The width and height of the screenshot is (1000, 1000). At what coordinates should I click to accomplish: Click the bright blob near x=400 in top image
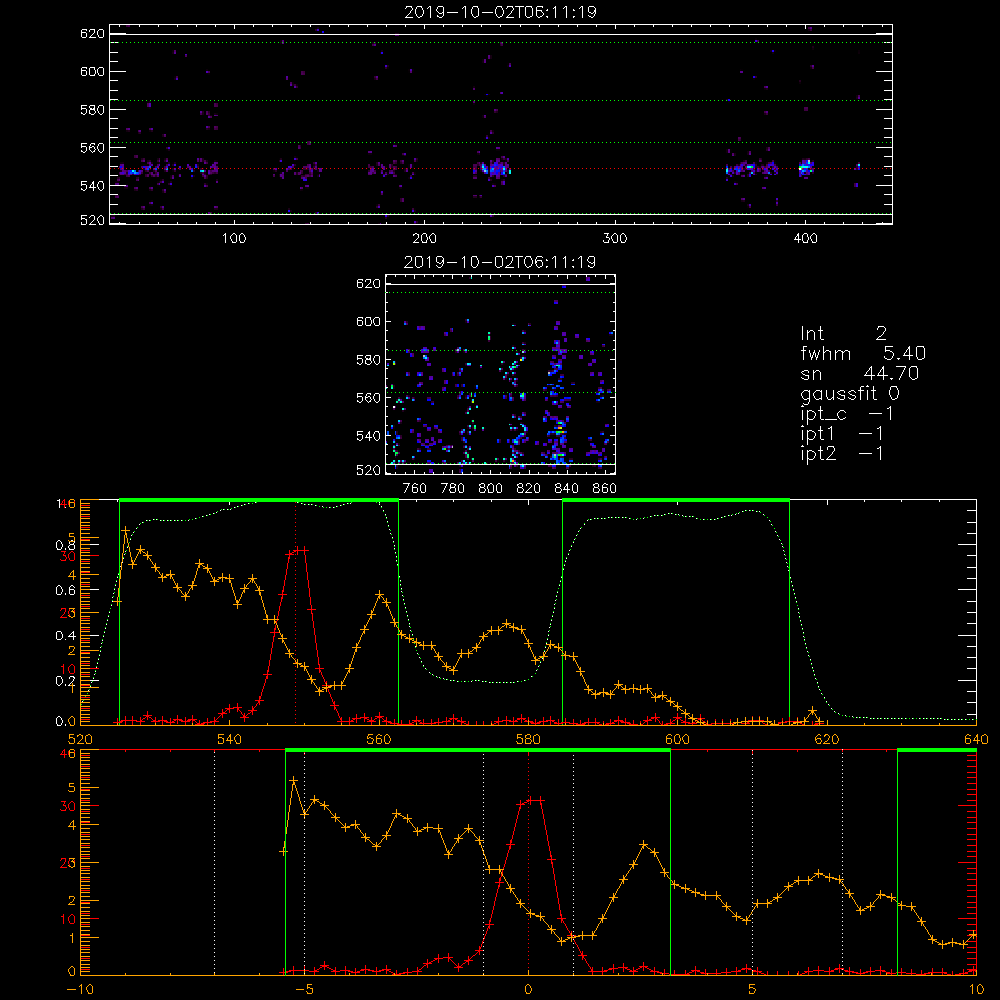pyautogui.click(x=806, y=168)
